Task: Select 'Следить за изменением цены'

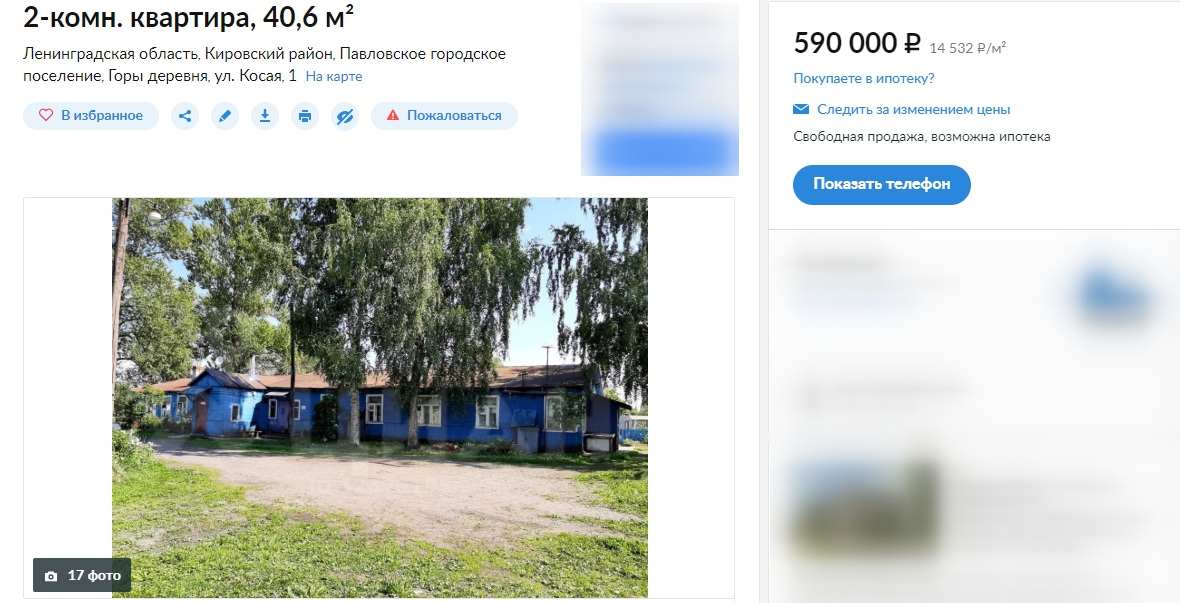Action: tap(914, 109)
